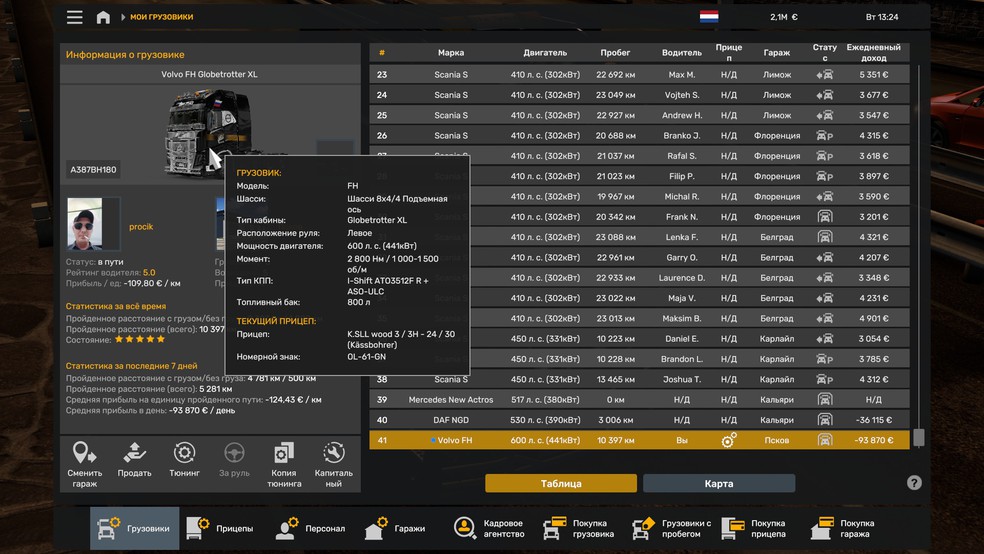Open Staff (Персонал) tab

[311, 528]
